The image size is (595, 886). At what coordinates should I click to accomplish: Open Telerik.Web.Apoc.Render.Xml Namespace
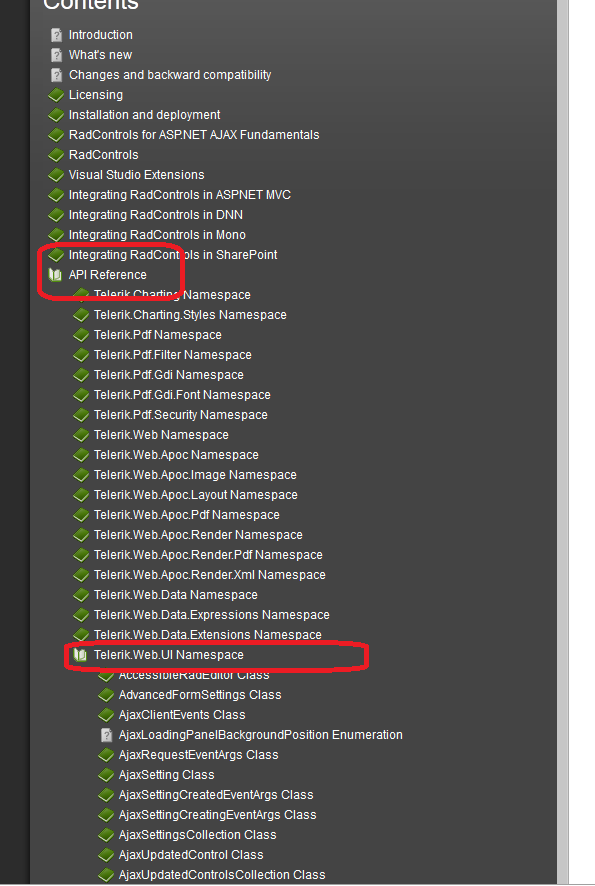(210, 575)
